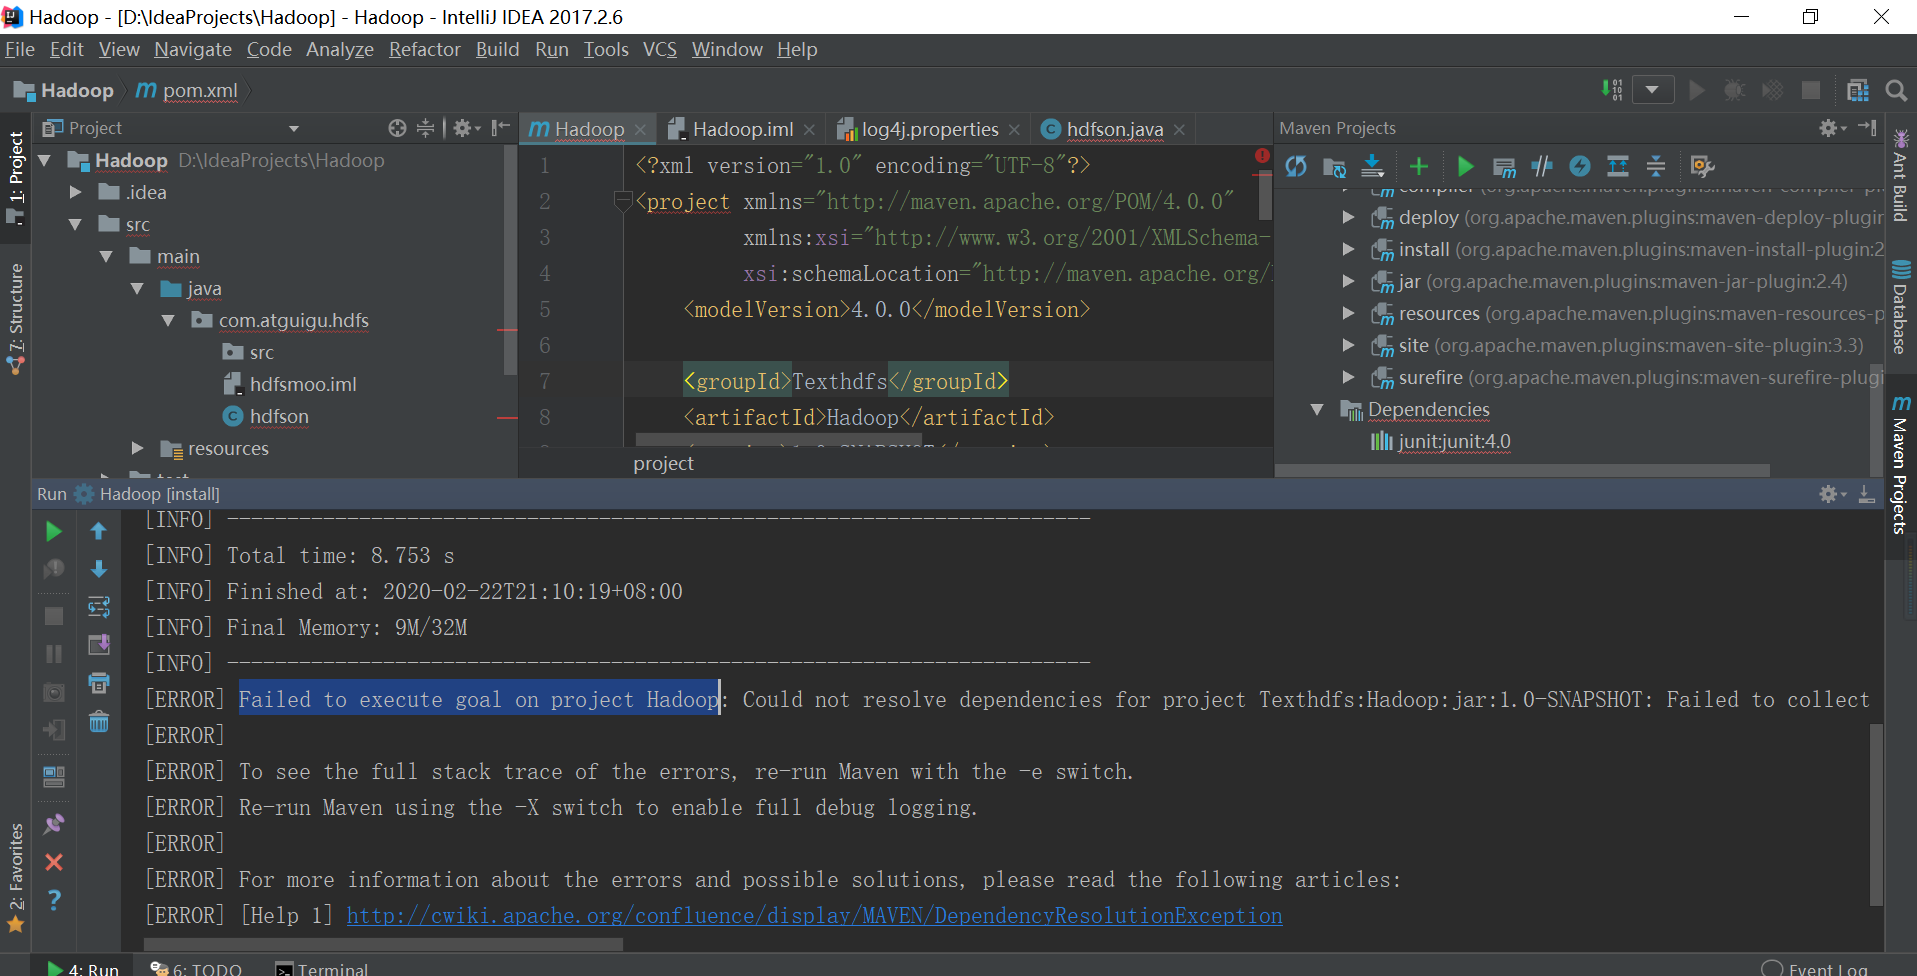Execute Maven goal icon
1917x976 pixels.
pyautogui.click(x=1504, y=166)
